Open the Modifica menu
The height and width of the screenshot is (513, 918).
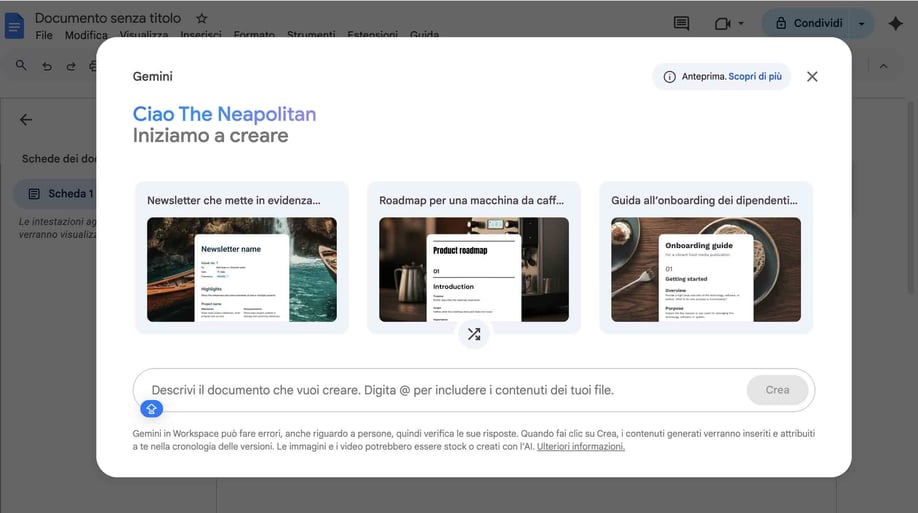point(86,35)
